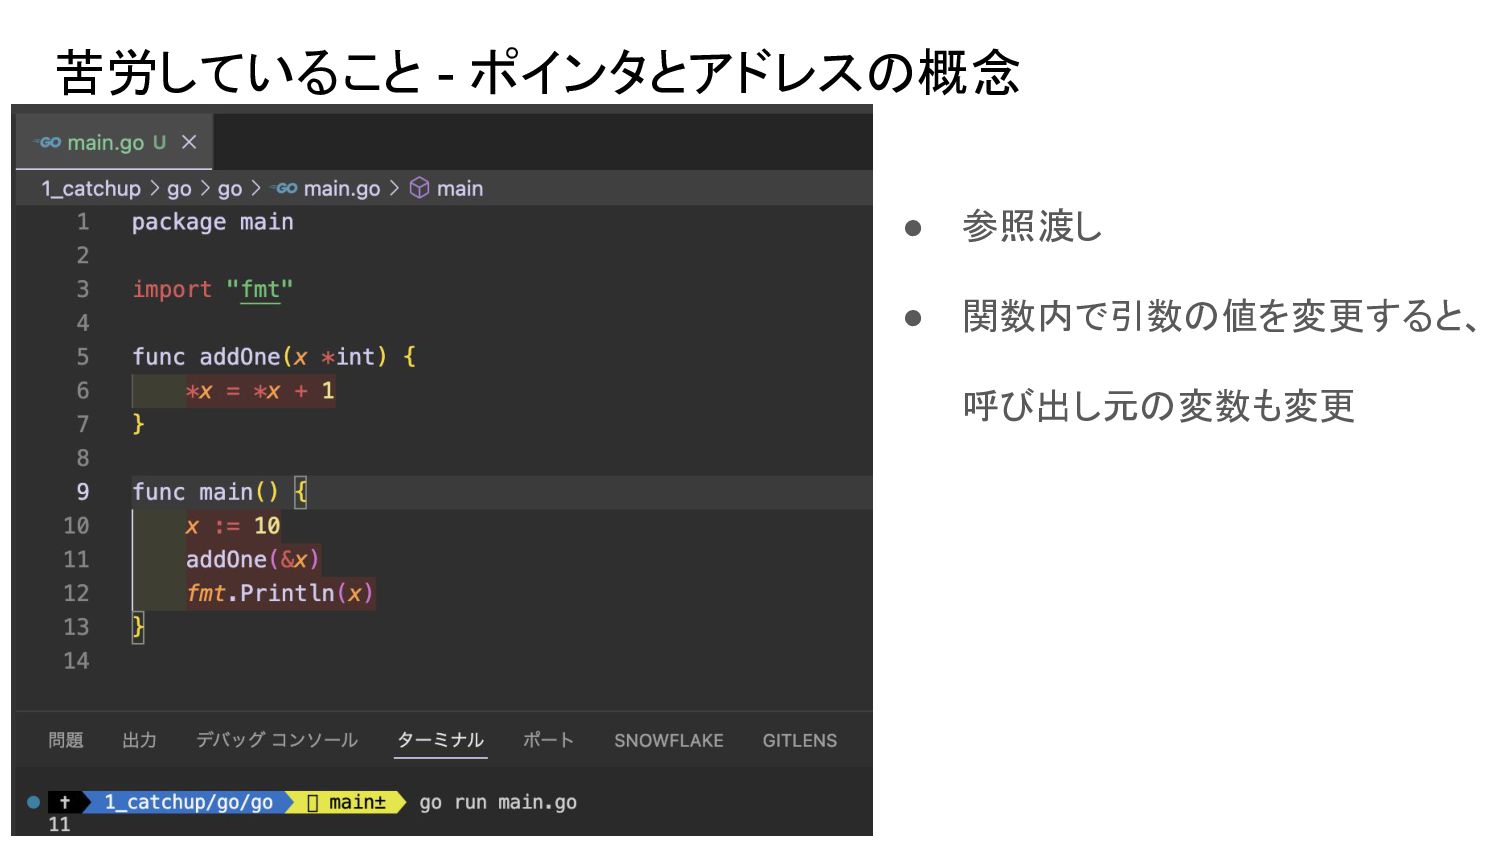This screenshot has height=844, width=1500.
Task: Select the main symbol in the breadcrumb
Action: pyautogui.click(x=460, y=188)
